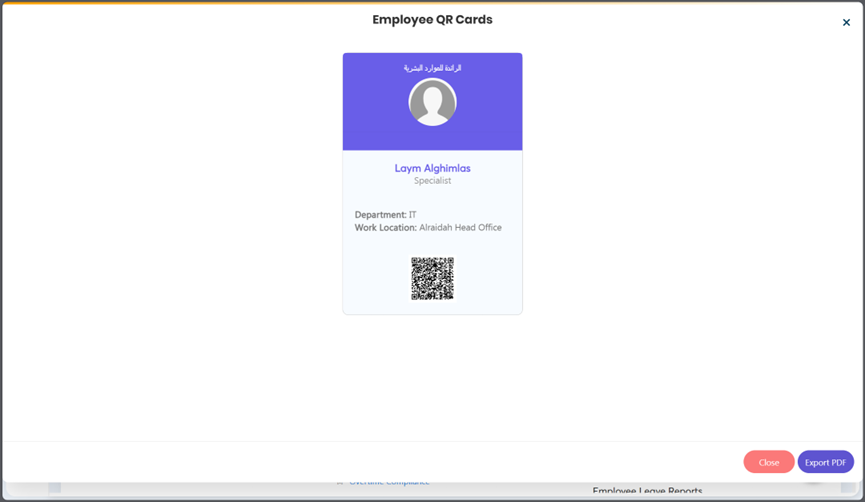Click the card body below the QR code
Viewport: 865px width, 502px height.
432,307
